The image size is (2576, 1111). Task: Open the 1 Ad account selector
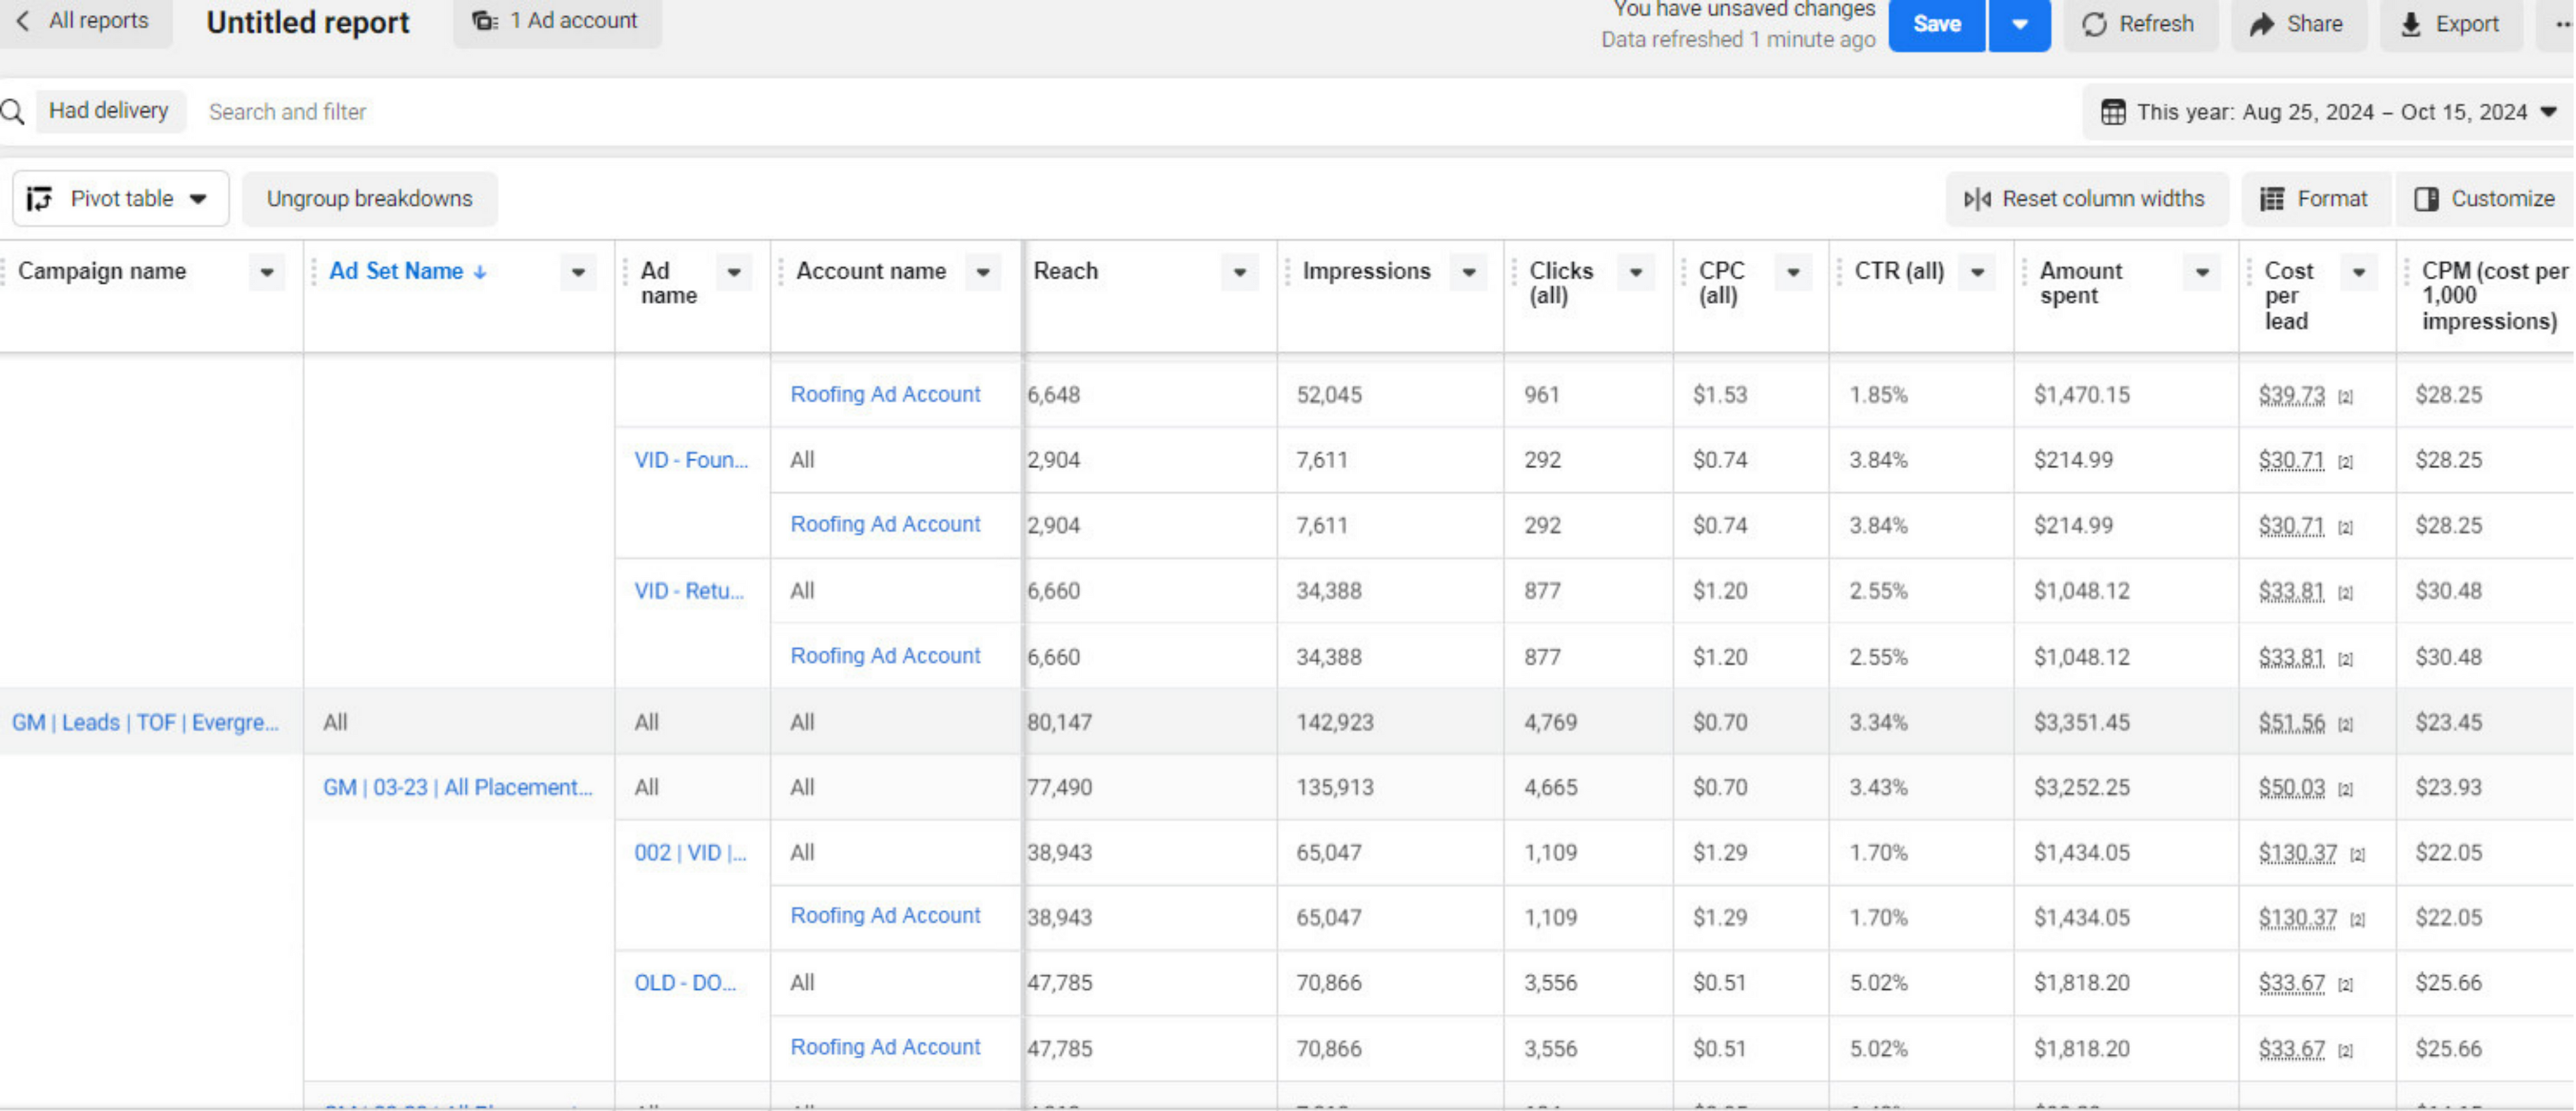(x=556, y=21)
